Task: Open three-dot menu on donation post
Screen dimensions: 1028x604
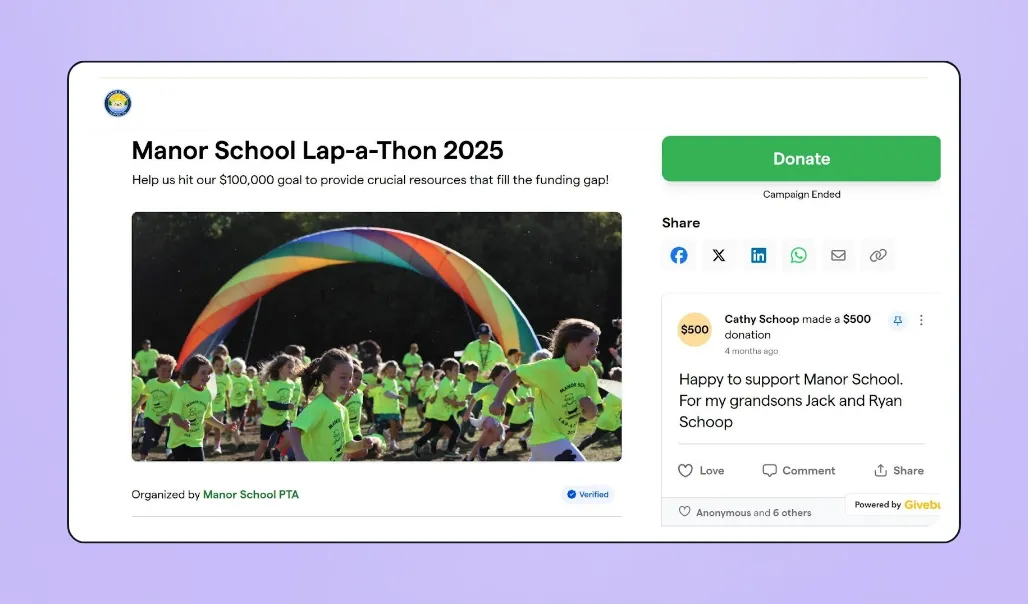Action: coord(921,320)
